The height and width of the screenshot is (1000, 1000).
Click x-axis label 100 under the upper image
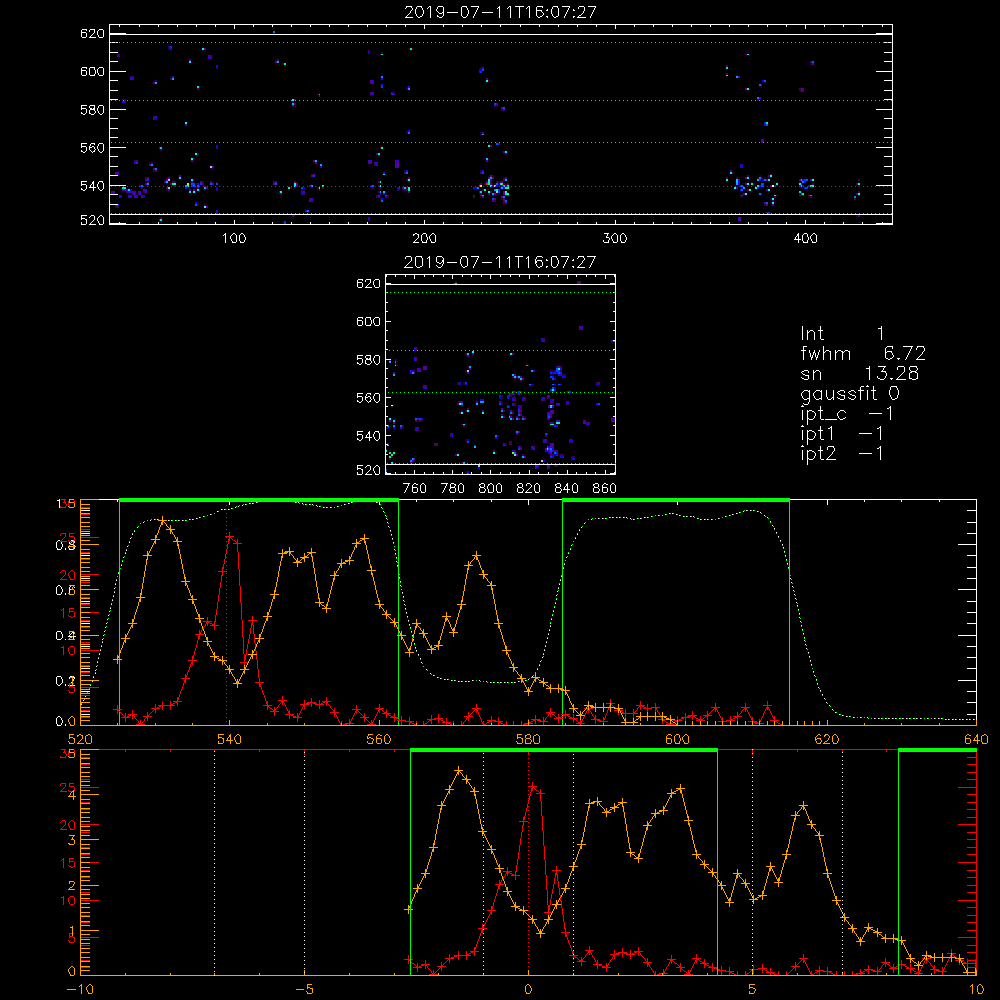click(x=234, y=239)
